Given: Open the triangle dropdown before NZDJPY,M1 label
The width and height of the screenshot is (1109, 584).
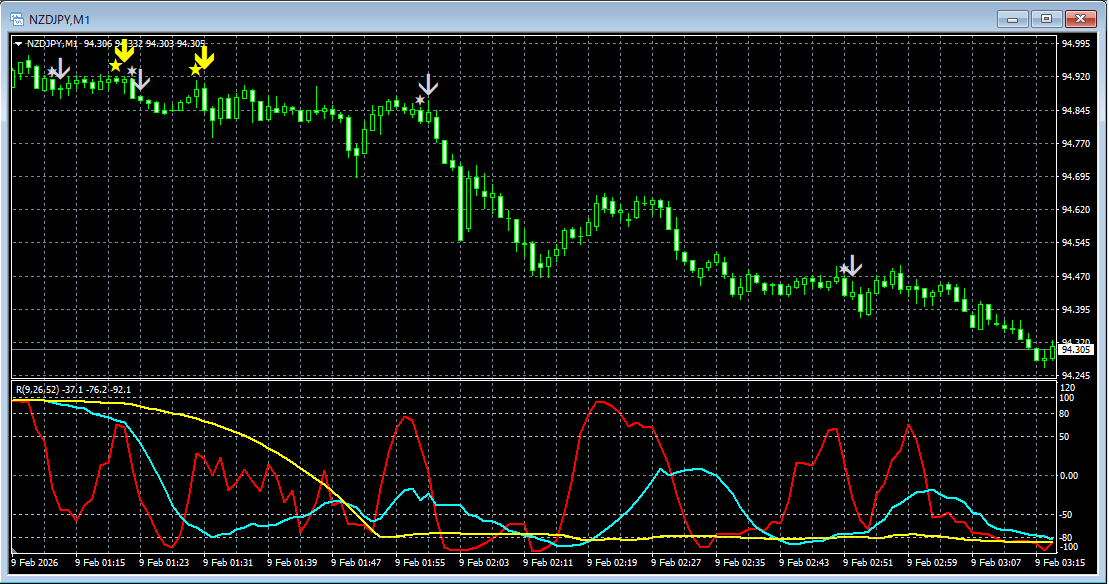Looking at the screenshot, I should click(18, 44).
